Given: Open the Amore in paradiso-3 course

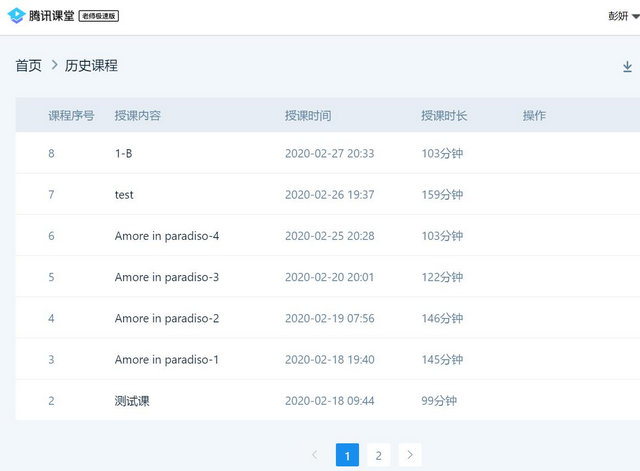Looking at the screenshot, I should pos(166,277).
